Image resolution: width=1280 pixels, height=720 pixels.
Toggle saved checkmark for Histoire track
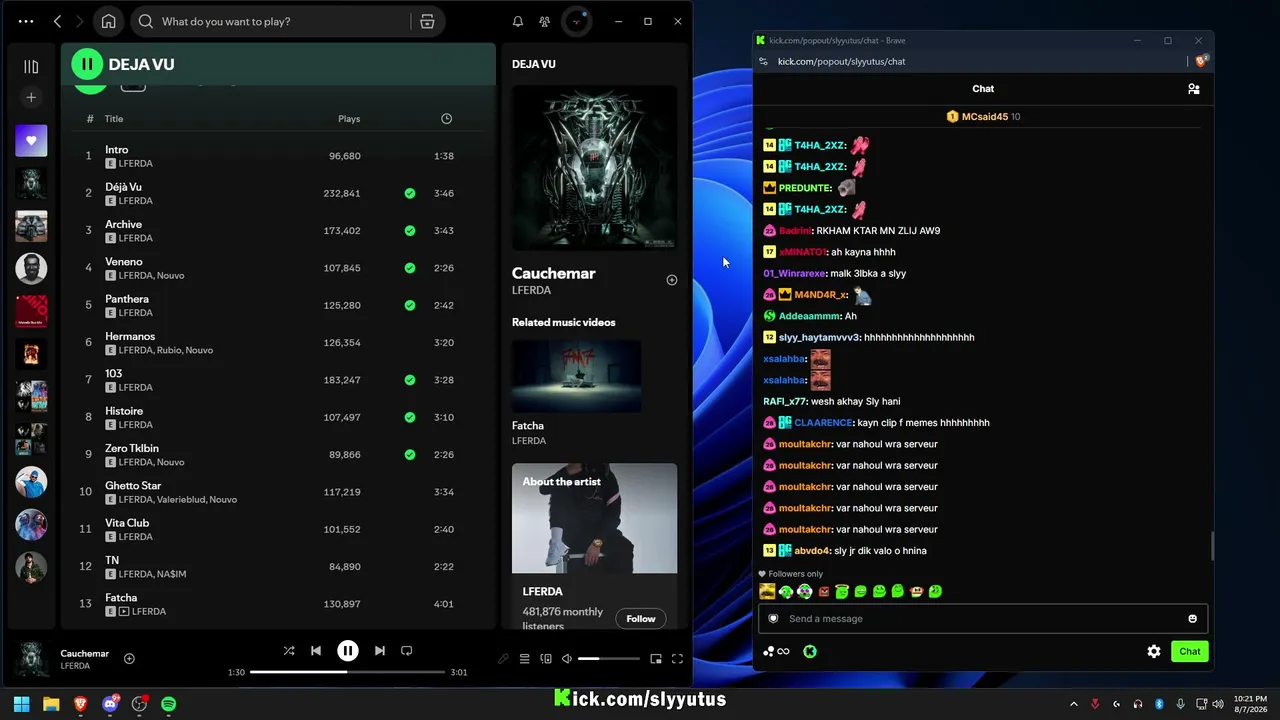[x=410, y=417]
